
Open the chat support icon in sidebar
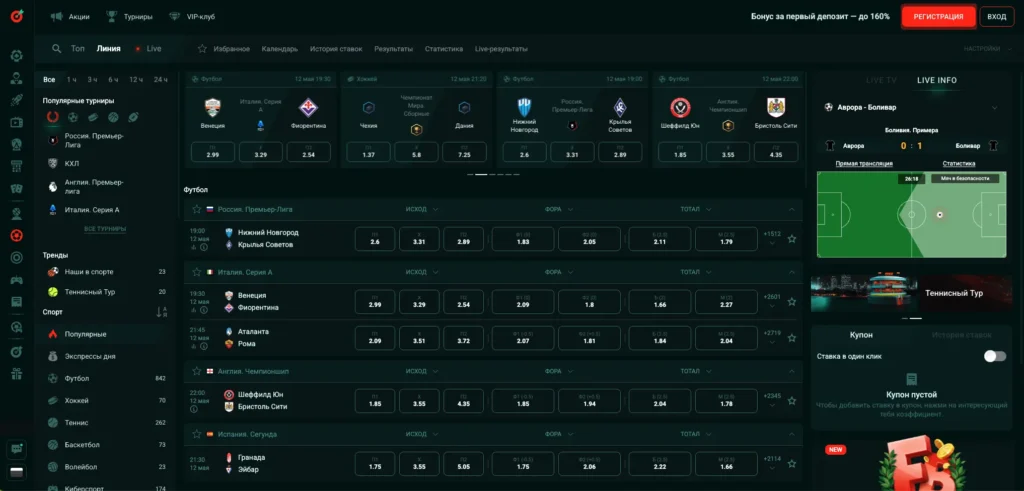coord(16,450)
